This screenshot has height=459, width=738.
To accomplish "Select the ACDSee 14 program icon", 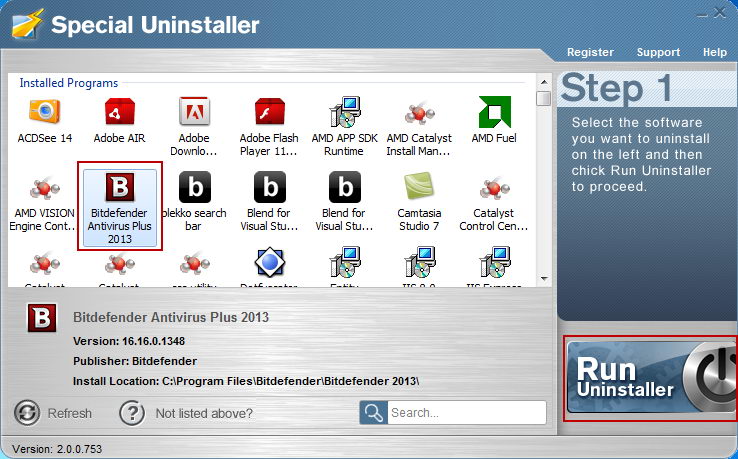I will pyautogui.click(x=45, y=112).
